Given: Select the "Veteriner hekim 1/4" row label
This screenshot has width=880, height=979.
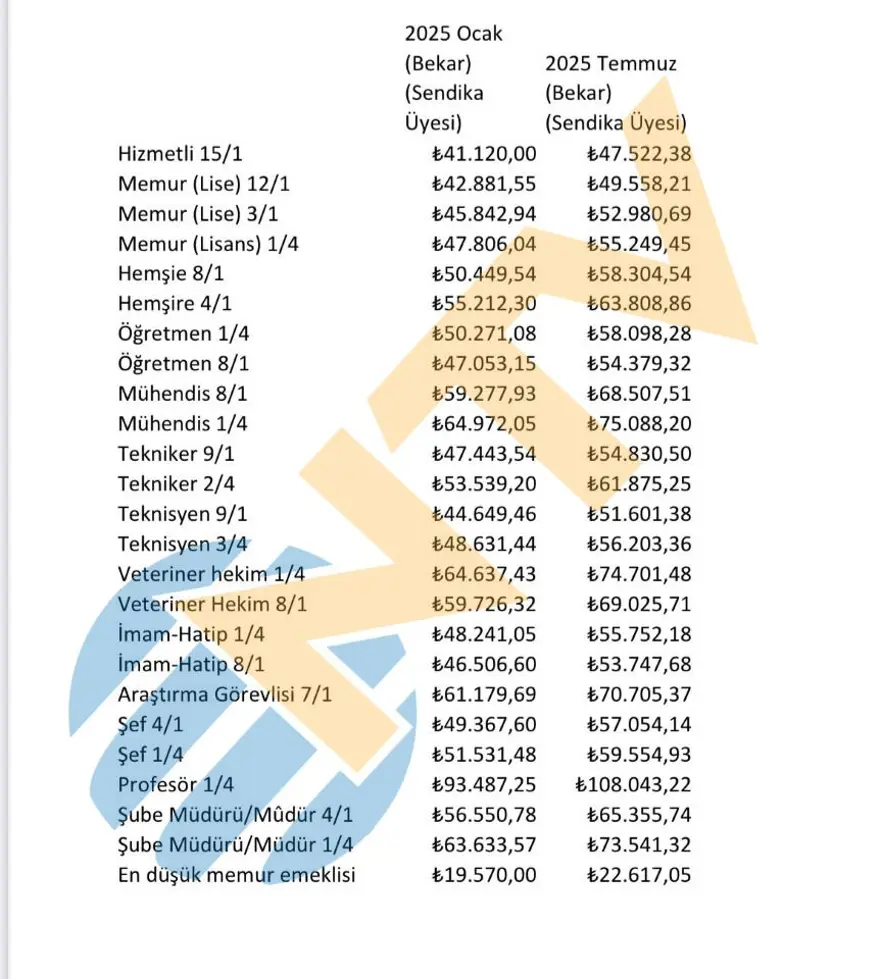Looking at the screenshot, I should coord(211,574).
